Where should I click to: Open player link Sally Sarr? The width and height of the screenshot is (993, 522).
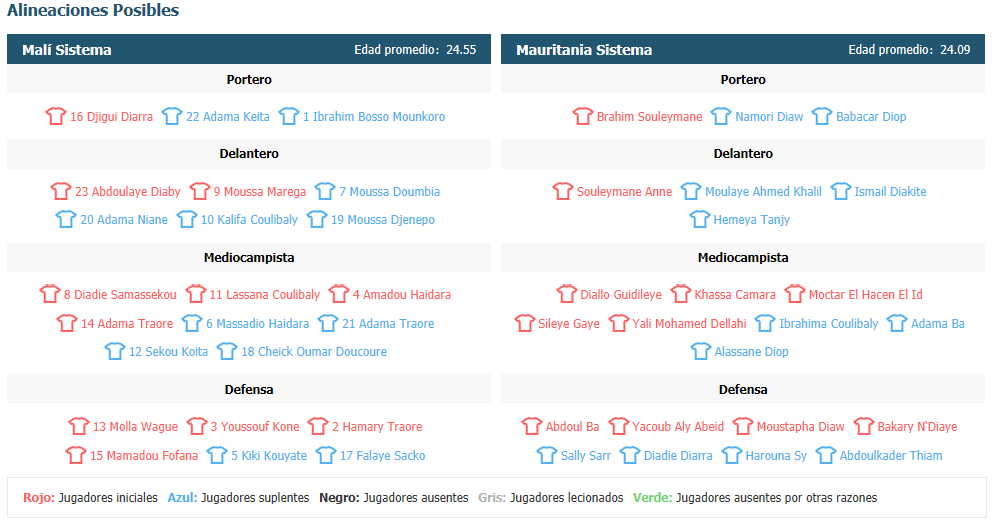click(x=586, y=455)
